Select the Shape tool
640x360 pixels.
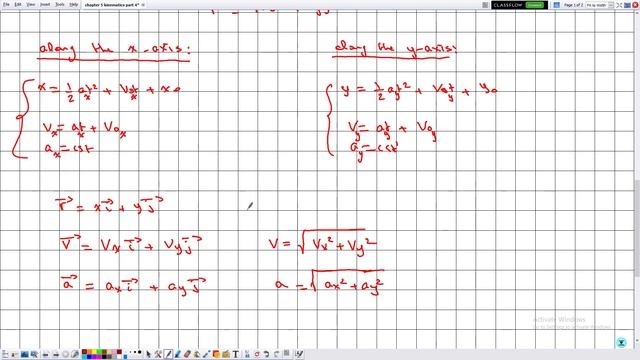click(x=216, y=354)
